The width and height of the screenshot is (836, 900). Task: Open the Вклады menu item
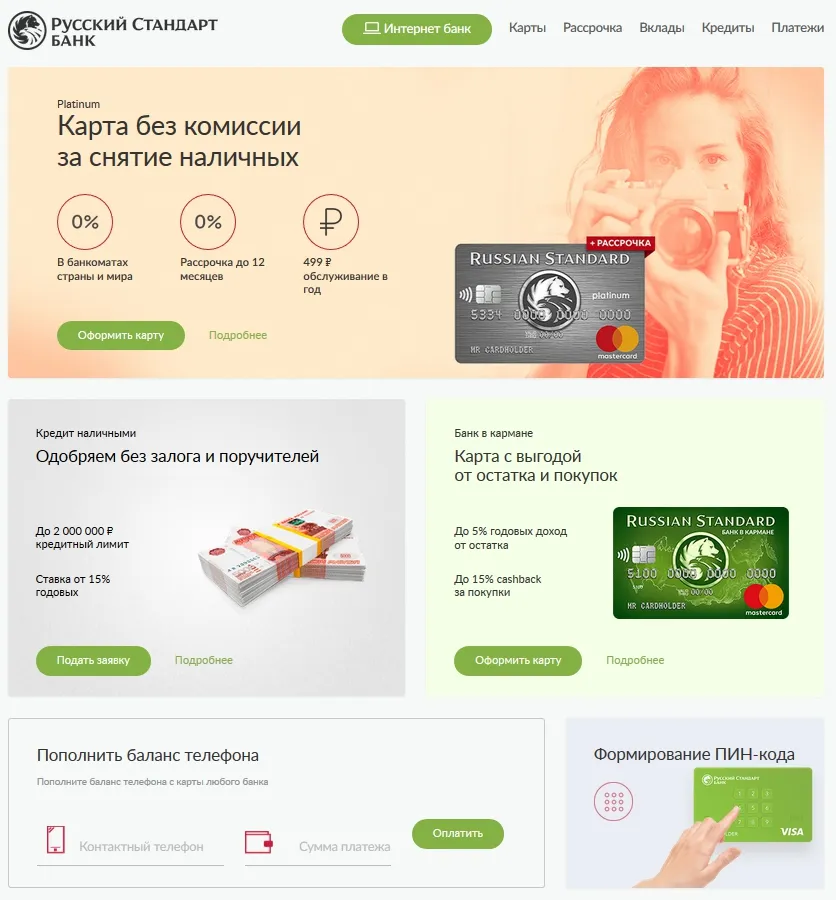click(x=661, y=28)
